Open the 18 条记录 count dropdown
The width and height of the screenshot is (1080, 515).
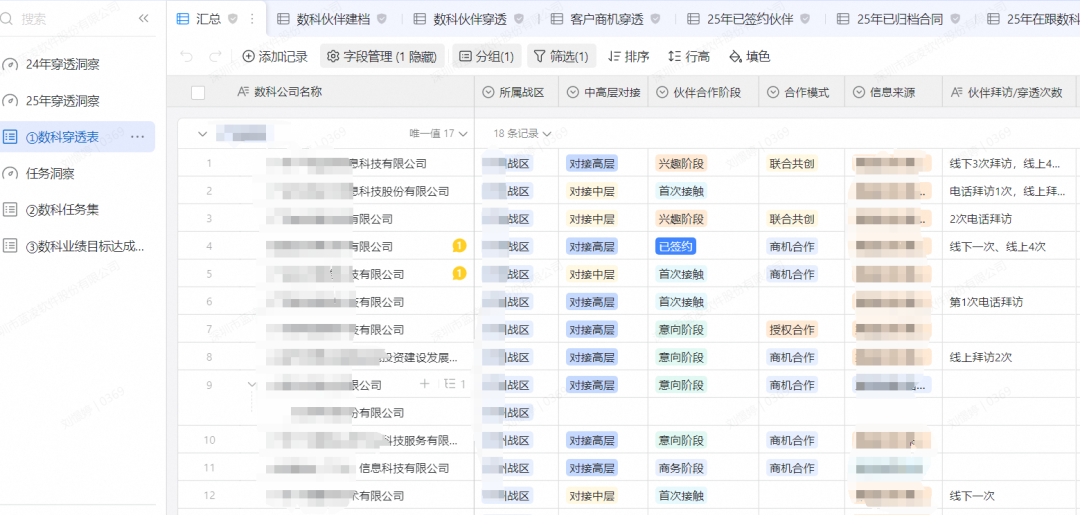coord(522,133)
